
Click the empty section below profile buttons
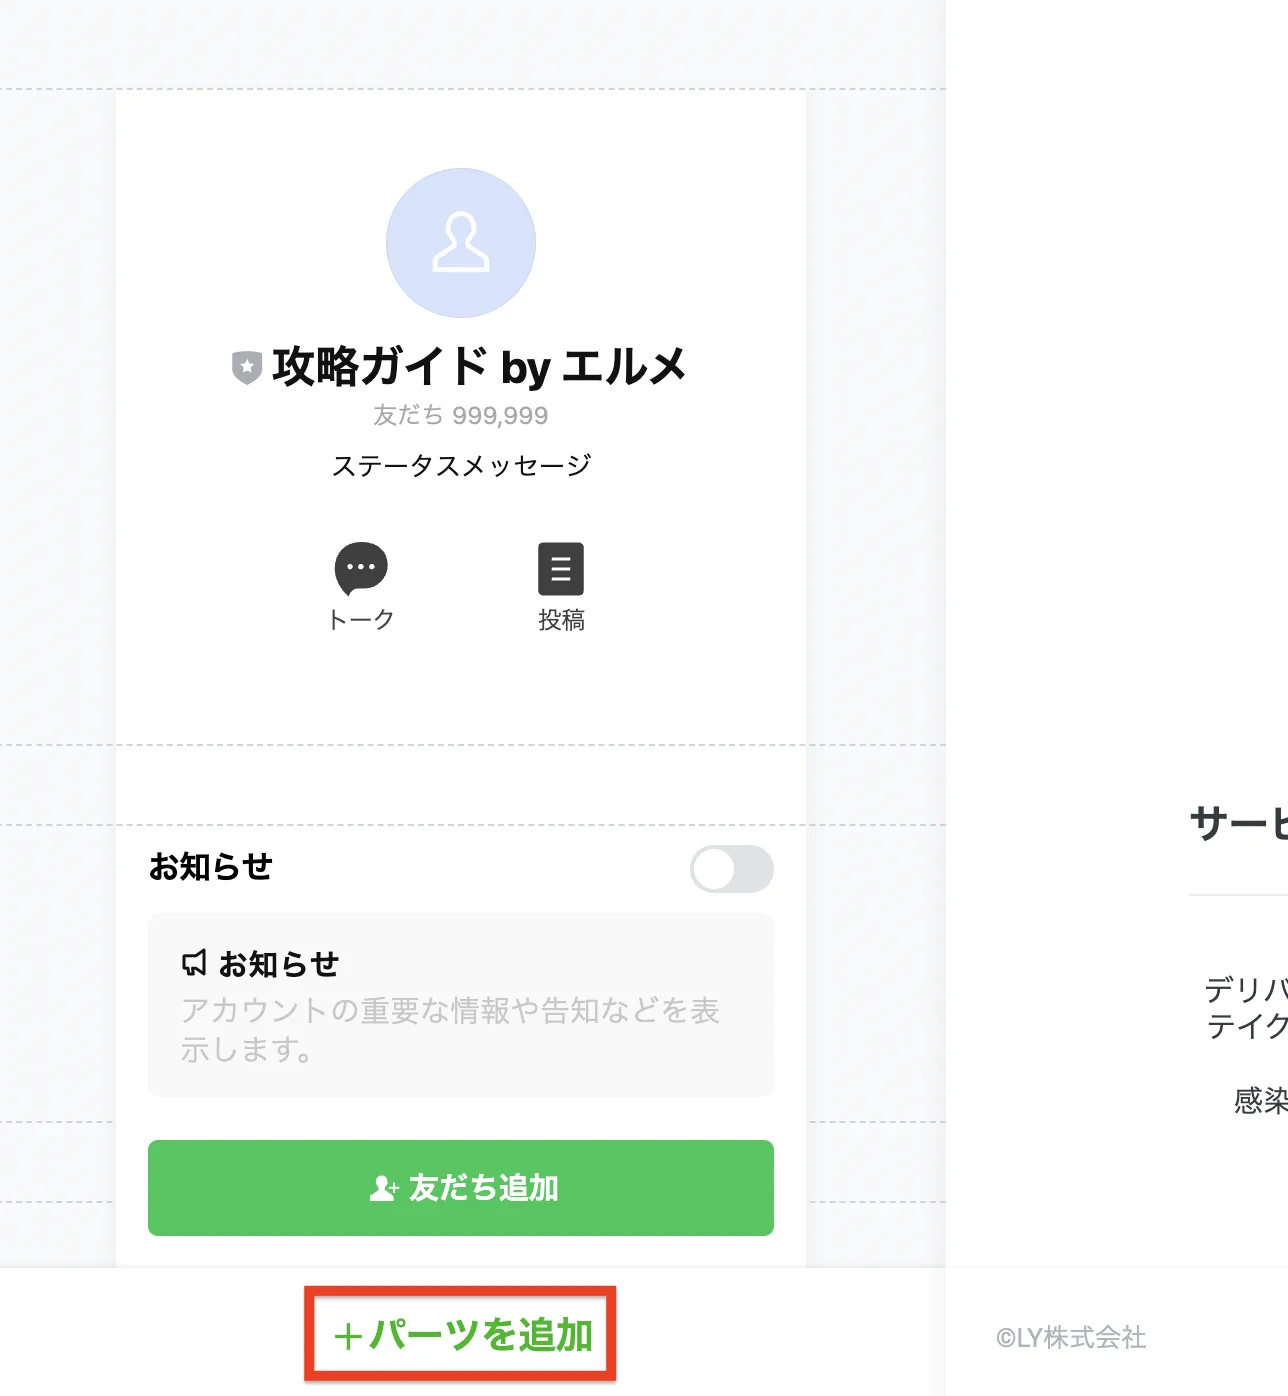(x=461, y=785)
